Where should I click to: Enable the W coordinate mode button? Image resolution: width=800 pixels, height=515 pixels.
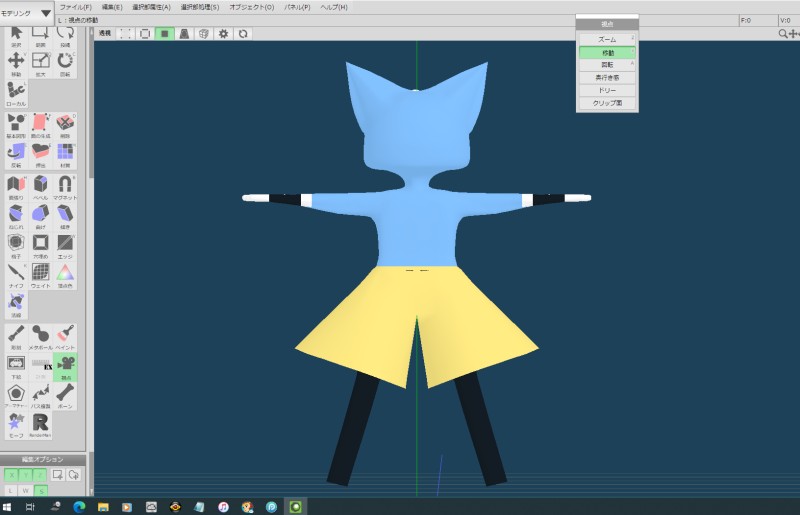(x=26, y=490)
